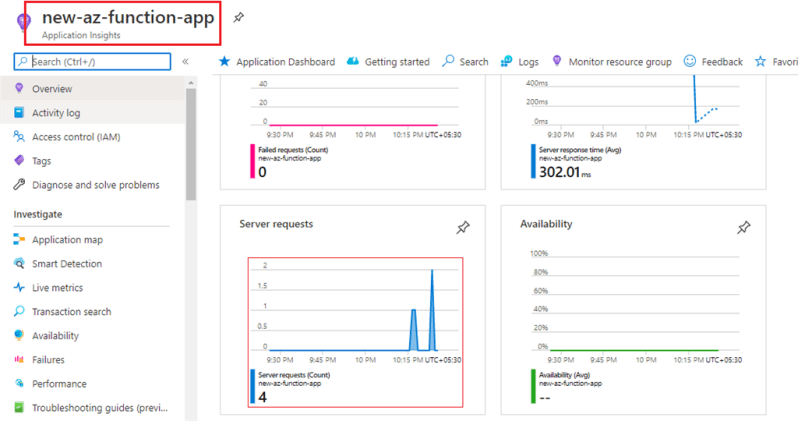Pin new-az-function-app resource to dashboard
Viewport: 798px width, 421px height.
click(238, 18)
